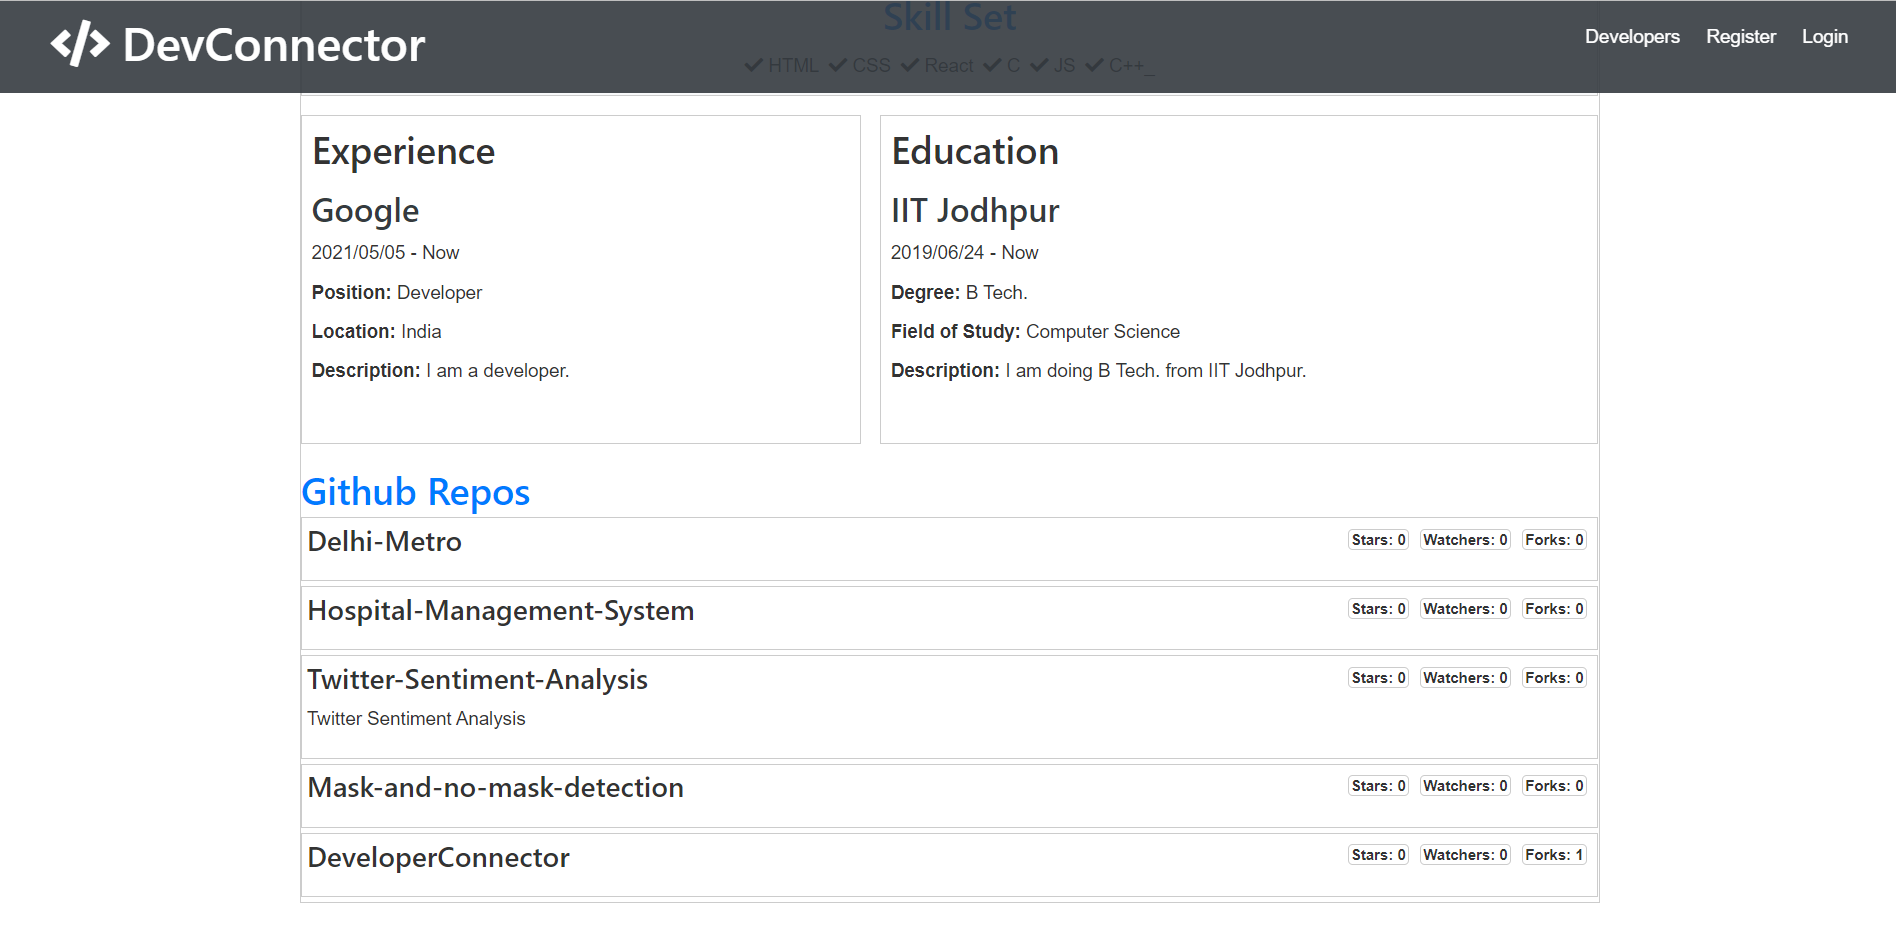Click Stars badge for Twitter-Sentiment-Analysis

(1378, 678)
